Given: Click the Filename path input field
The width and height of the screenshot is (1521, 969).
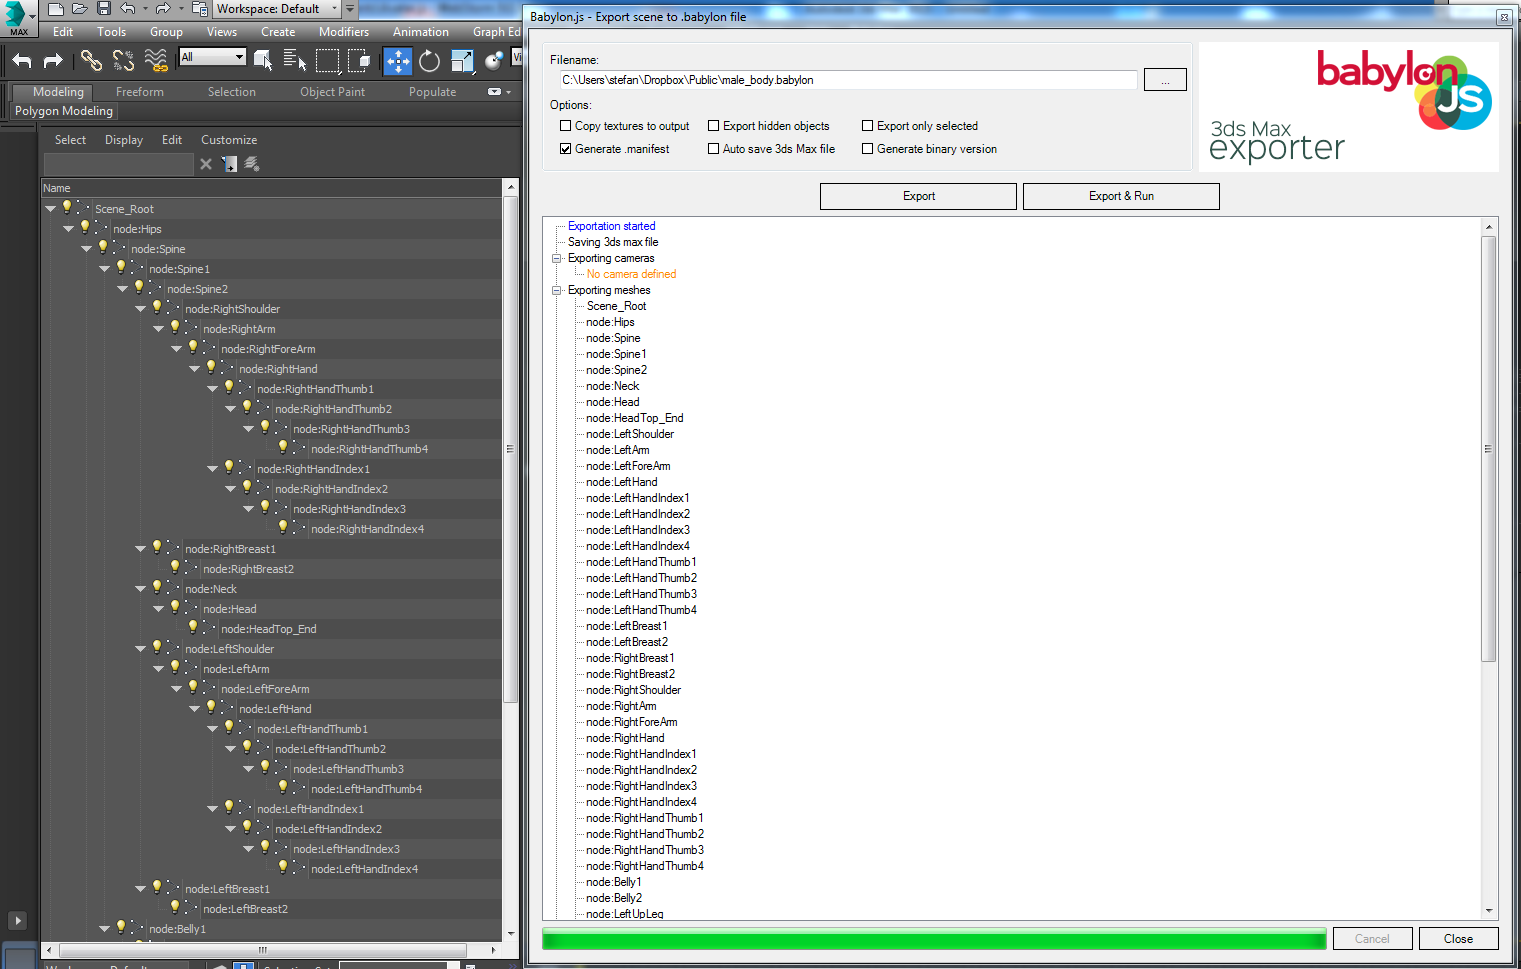Looking at the screenshot, I should click(846, 80).
